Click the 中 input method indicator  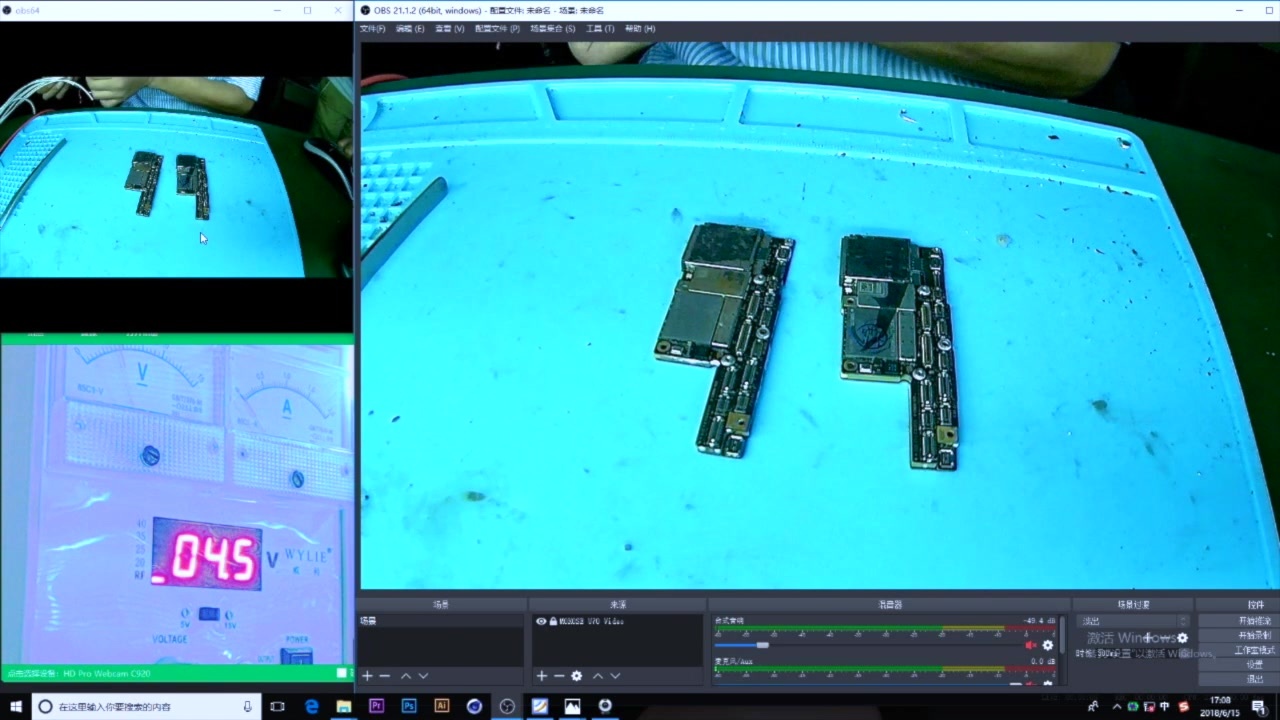pyautogui.click(x=1164, y=707)
